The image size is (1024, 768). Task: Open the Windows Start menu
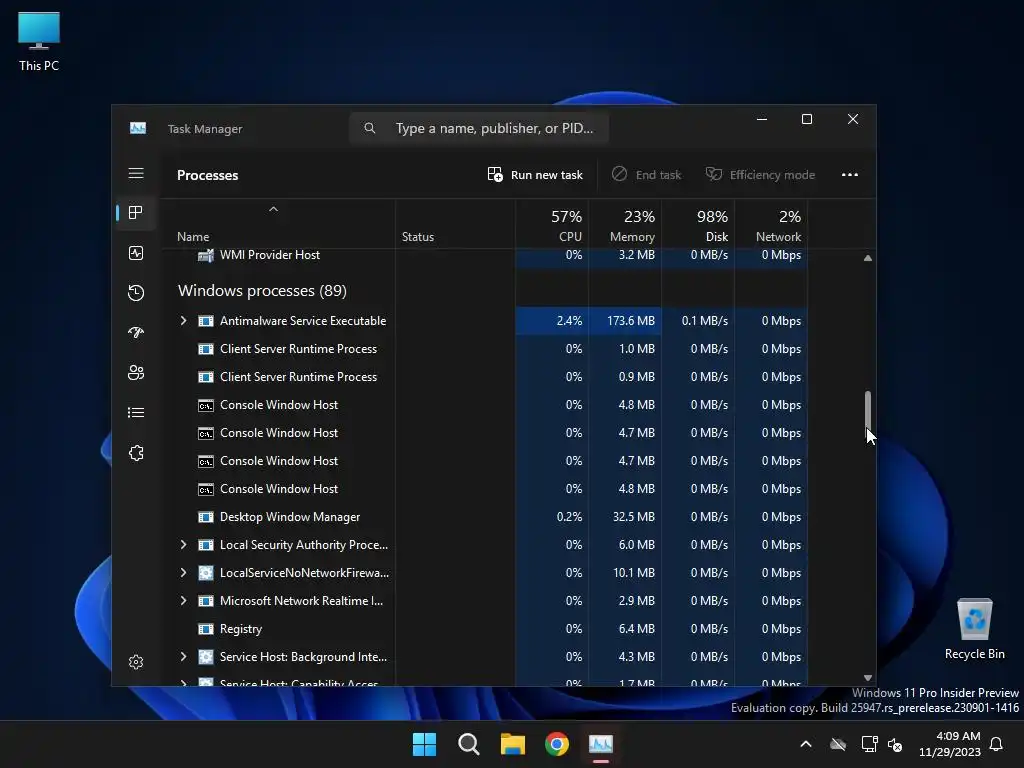[x=424, y=744]
